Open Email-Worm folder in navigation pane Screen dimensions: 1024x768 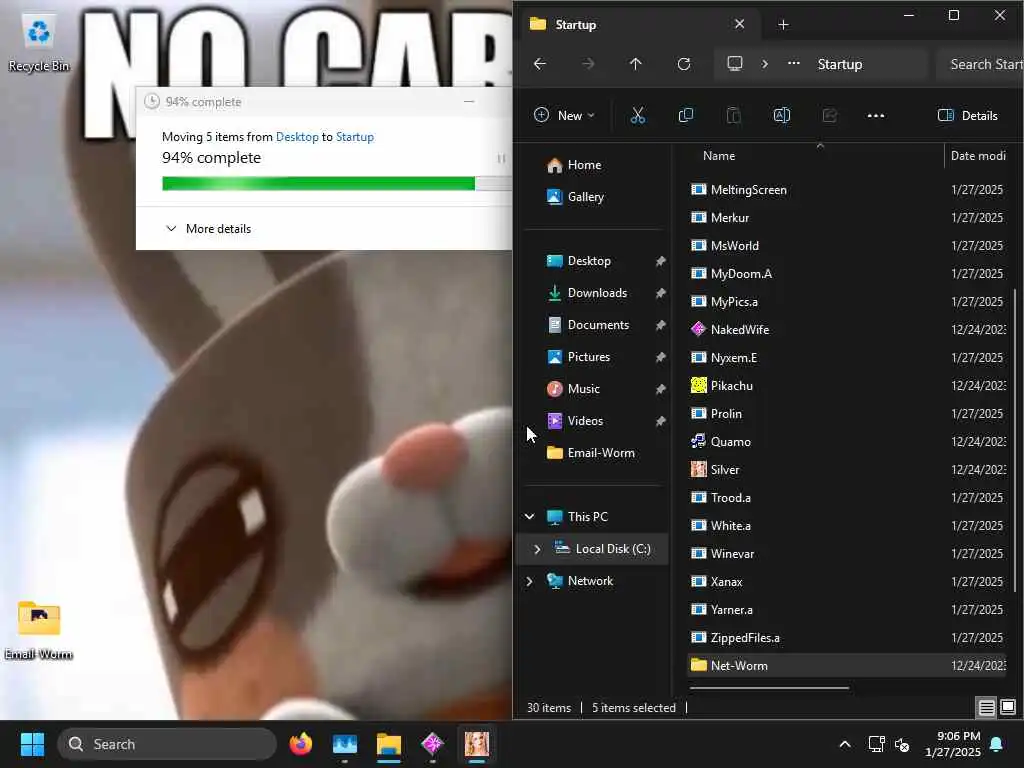(601, 453)
